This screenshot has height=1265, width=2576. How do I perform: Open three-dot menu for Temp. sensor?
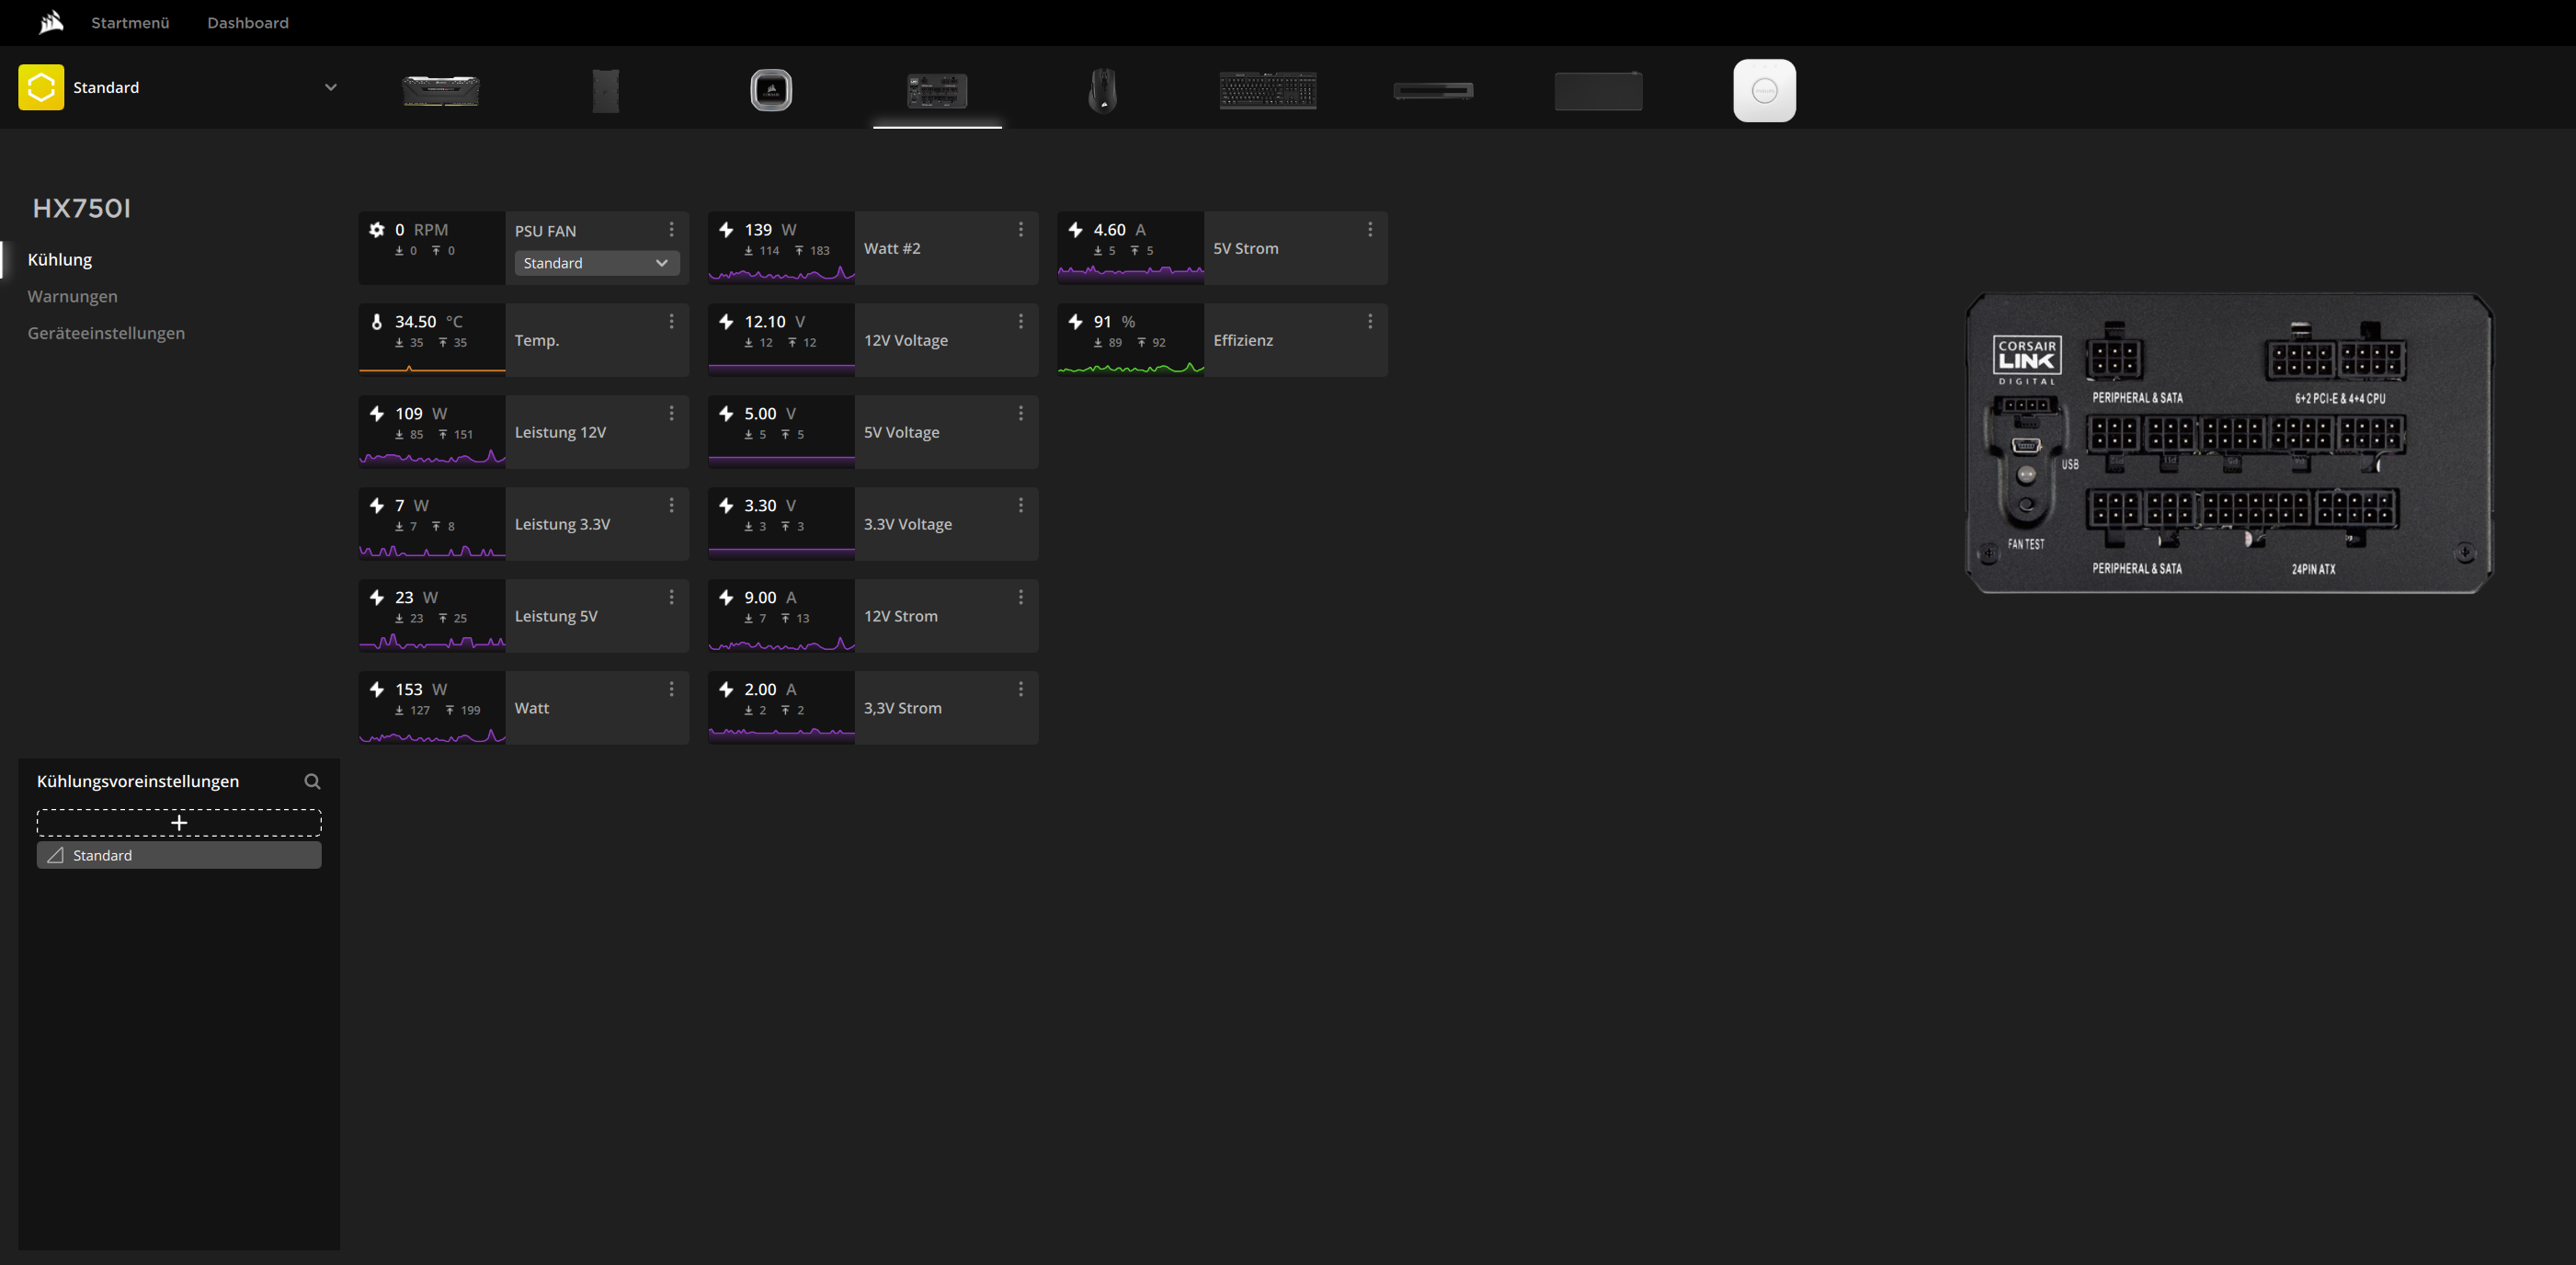point(671,322)
